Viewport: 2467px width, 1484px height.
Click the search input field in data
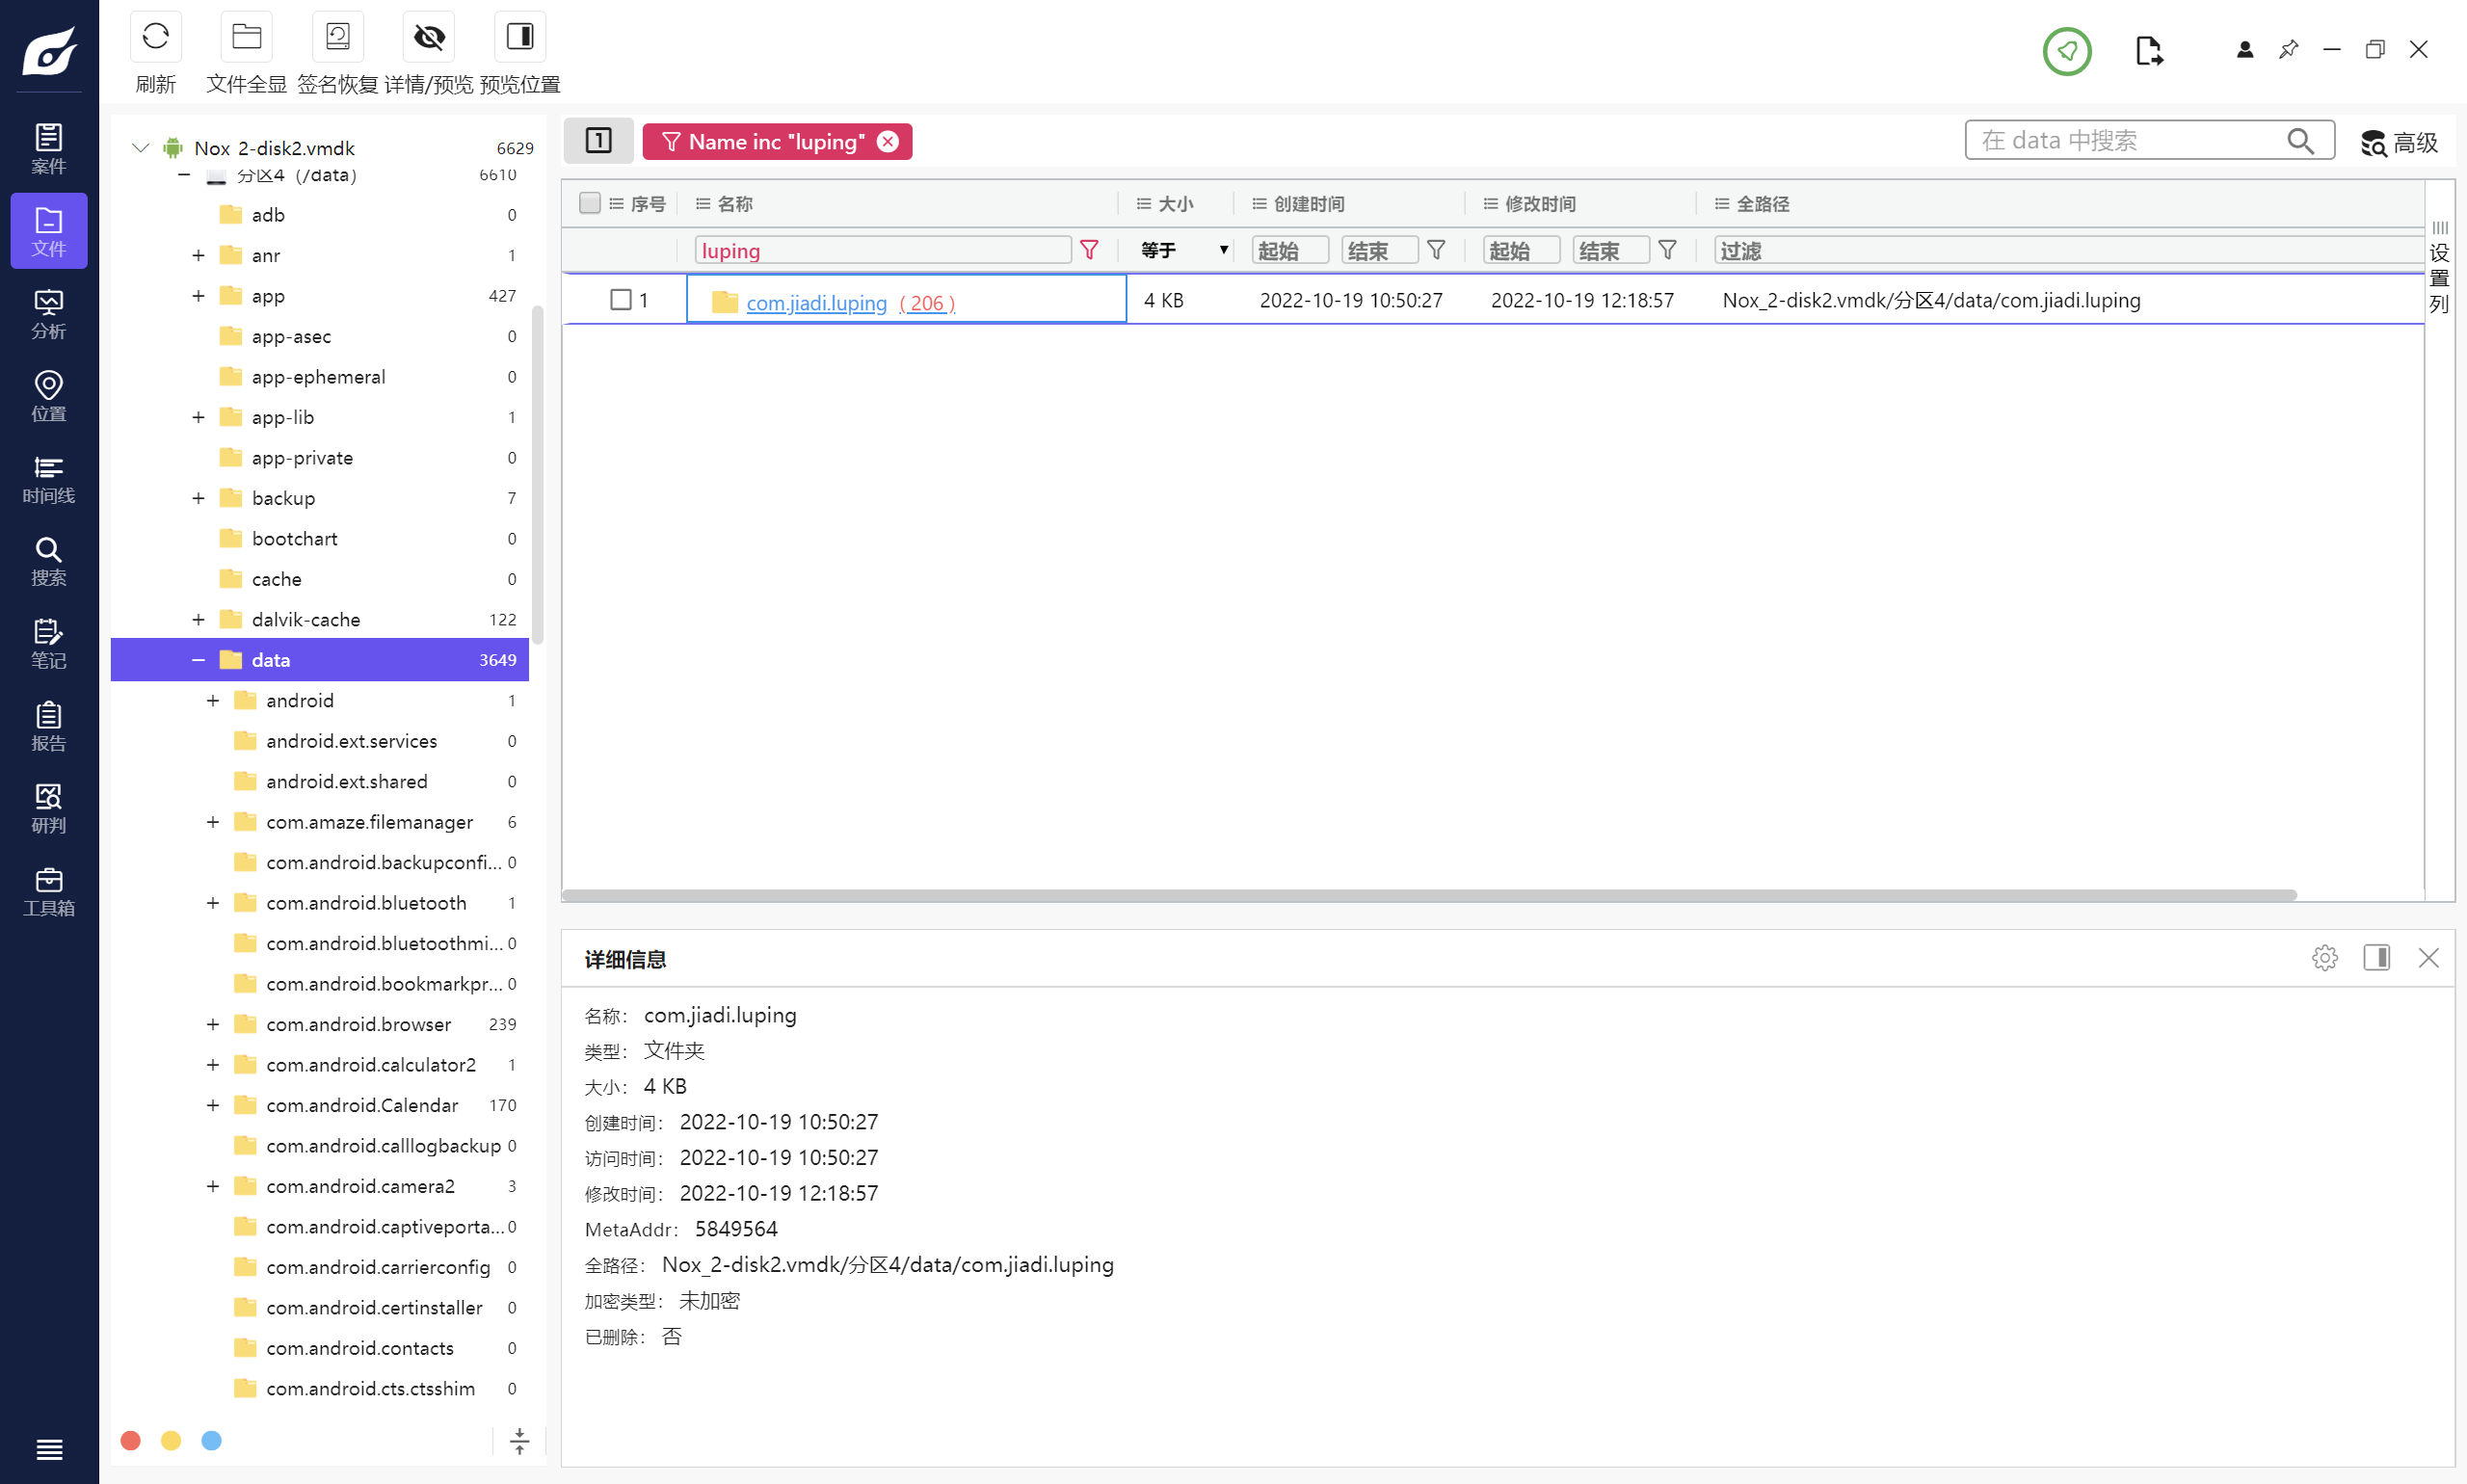click(x=2122, y=141)
